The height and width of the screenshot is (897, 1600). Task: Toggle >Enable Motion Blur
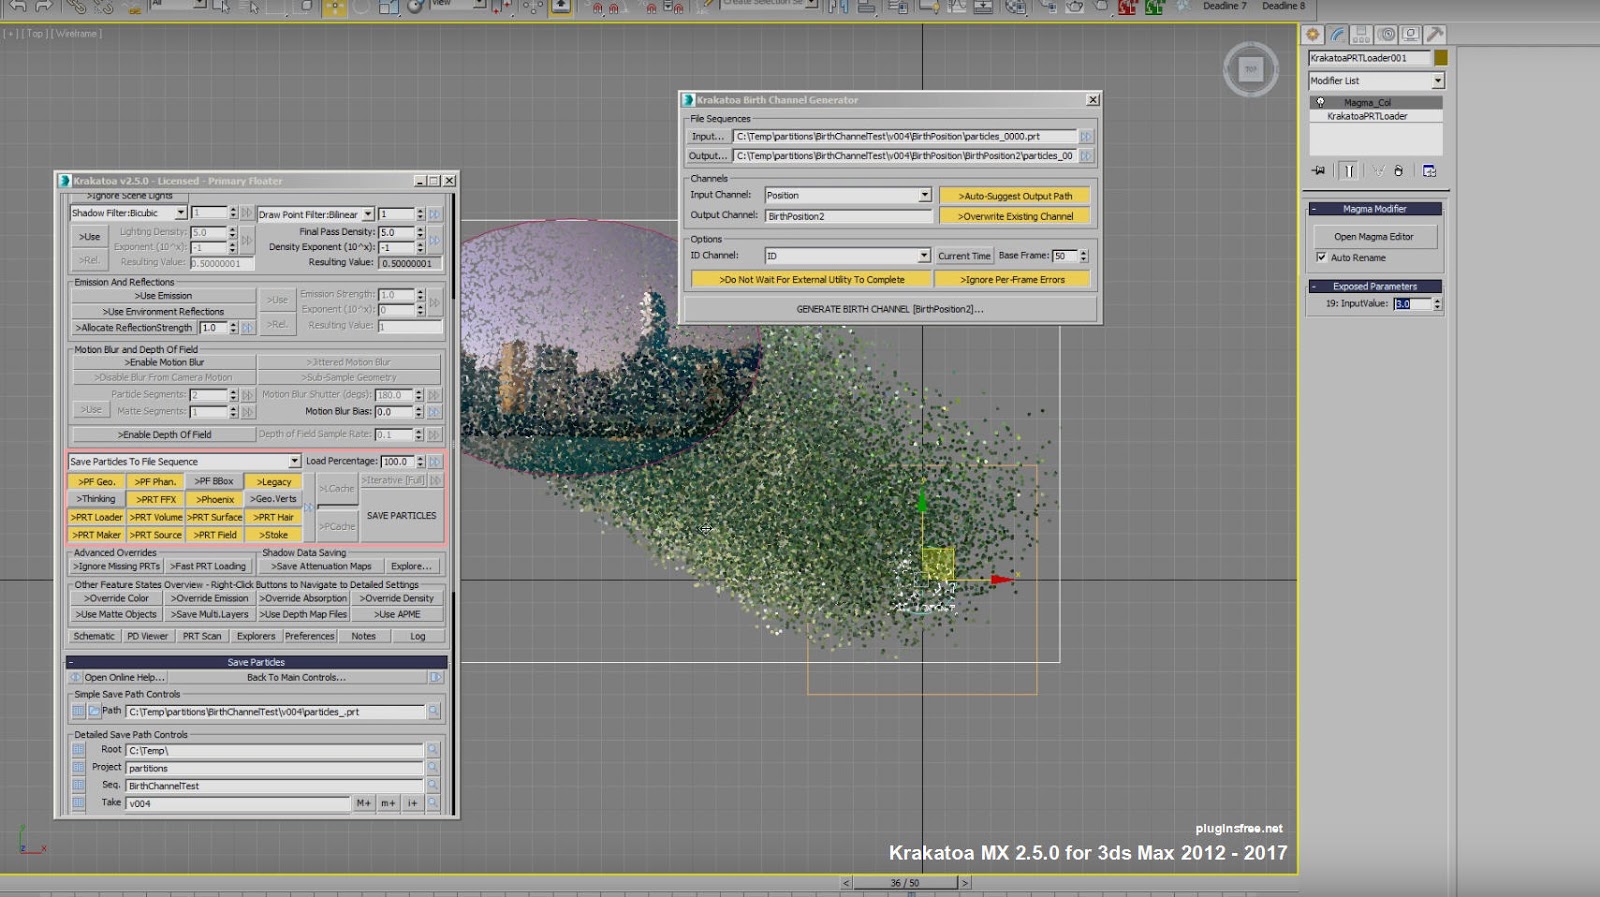[164, 362]
